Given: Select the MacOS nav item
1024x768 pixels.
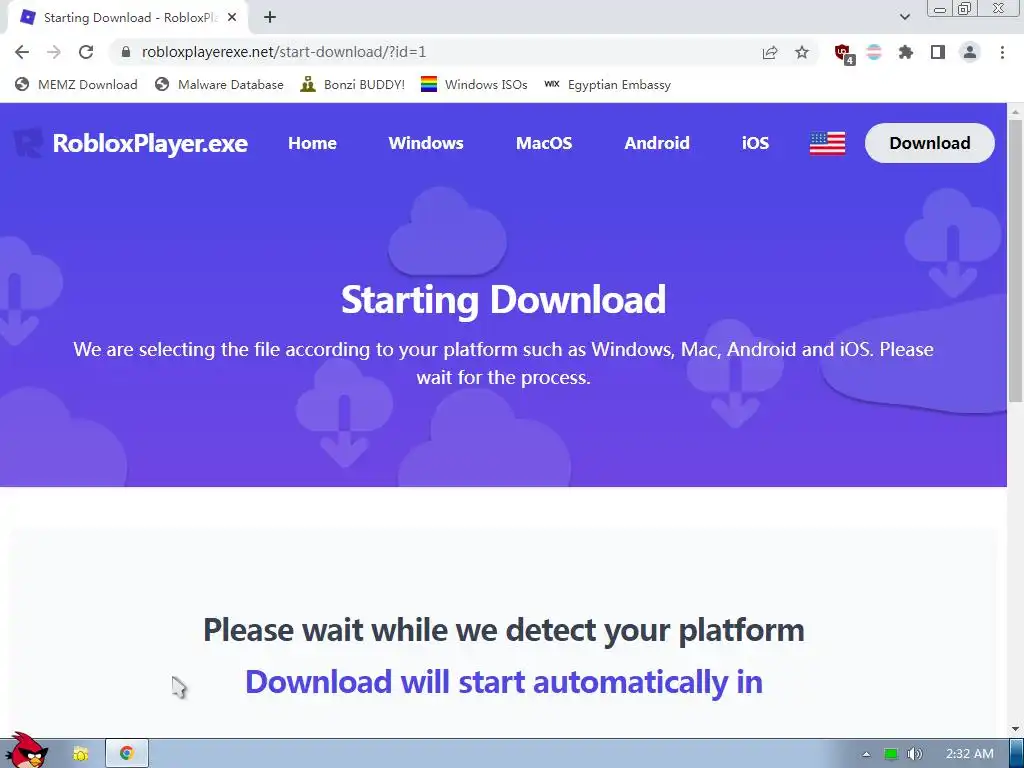Looking at the screenshot, I should (544, 143).
